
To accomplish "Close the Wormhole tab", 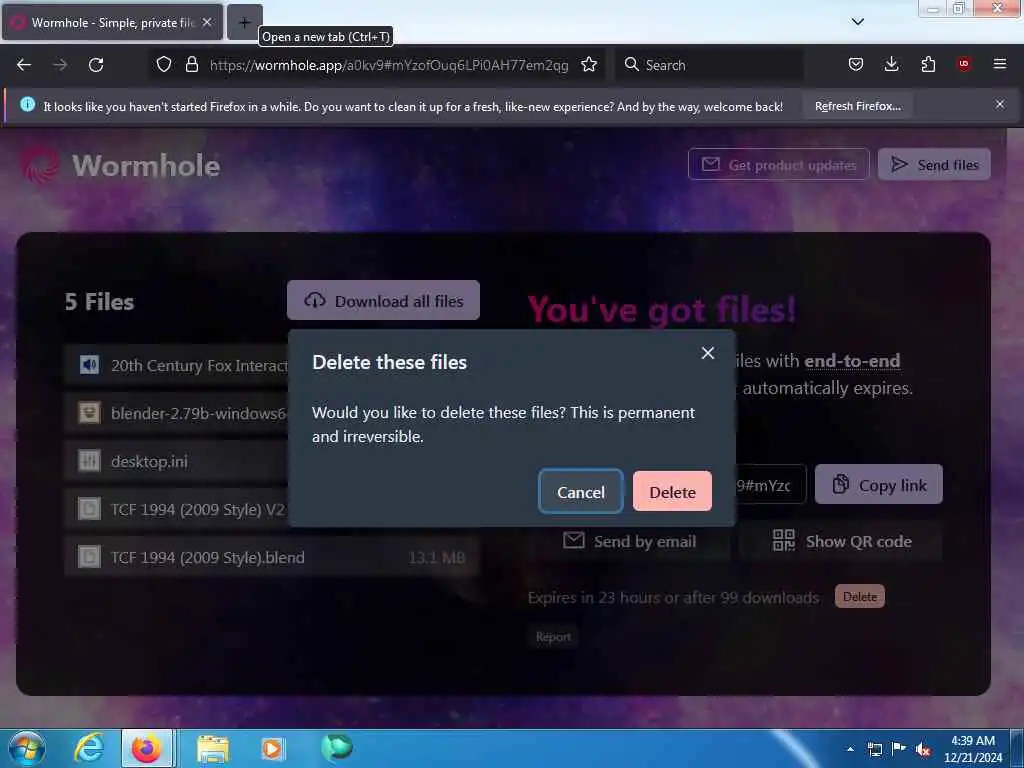I will (207, 22).
